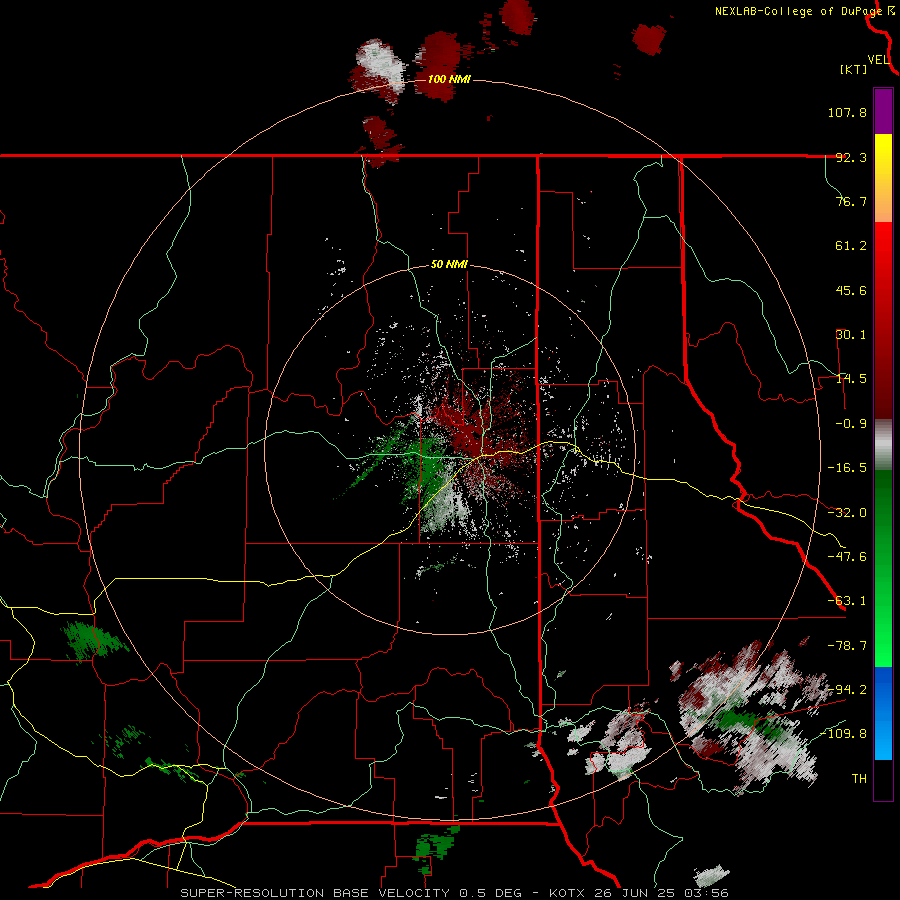
Task: Click the -47.6 velocity scale value
Action: click(x=847, y=557)
